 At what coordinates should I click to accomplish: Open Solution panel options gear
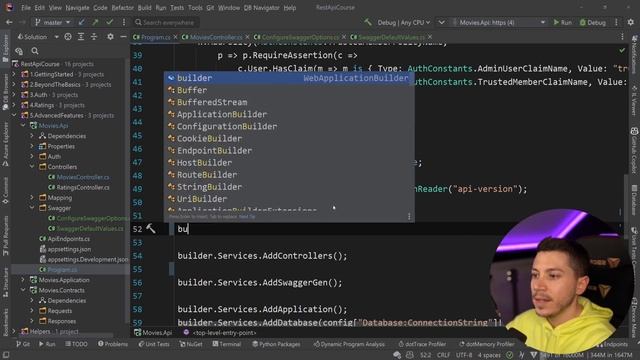click(x=110, y=37)
